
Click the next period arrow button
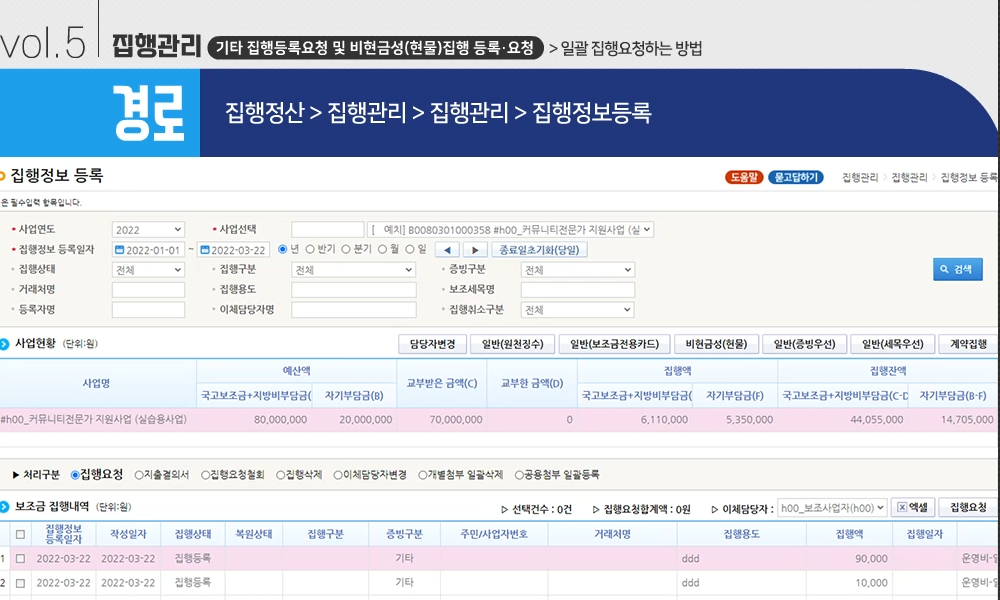coord(474,250)
